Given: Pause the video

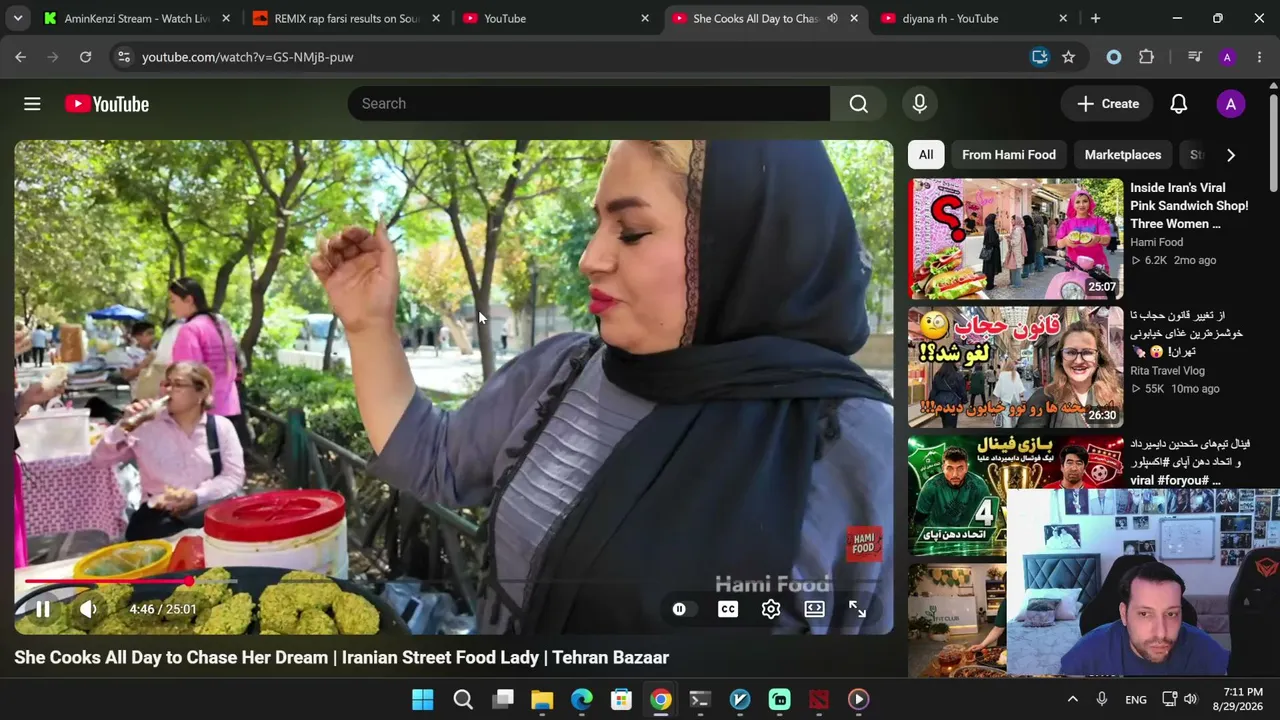Looking at the screenshot, I should click(x=43, y=609).
